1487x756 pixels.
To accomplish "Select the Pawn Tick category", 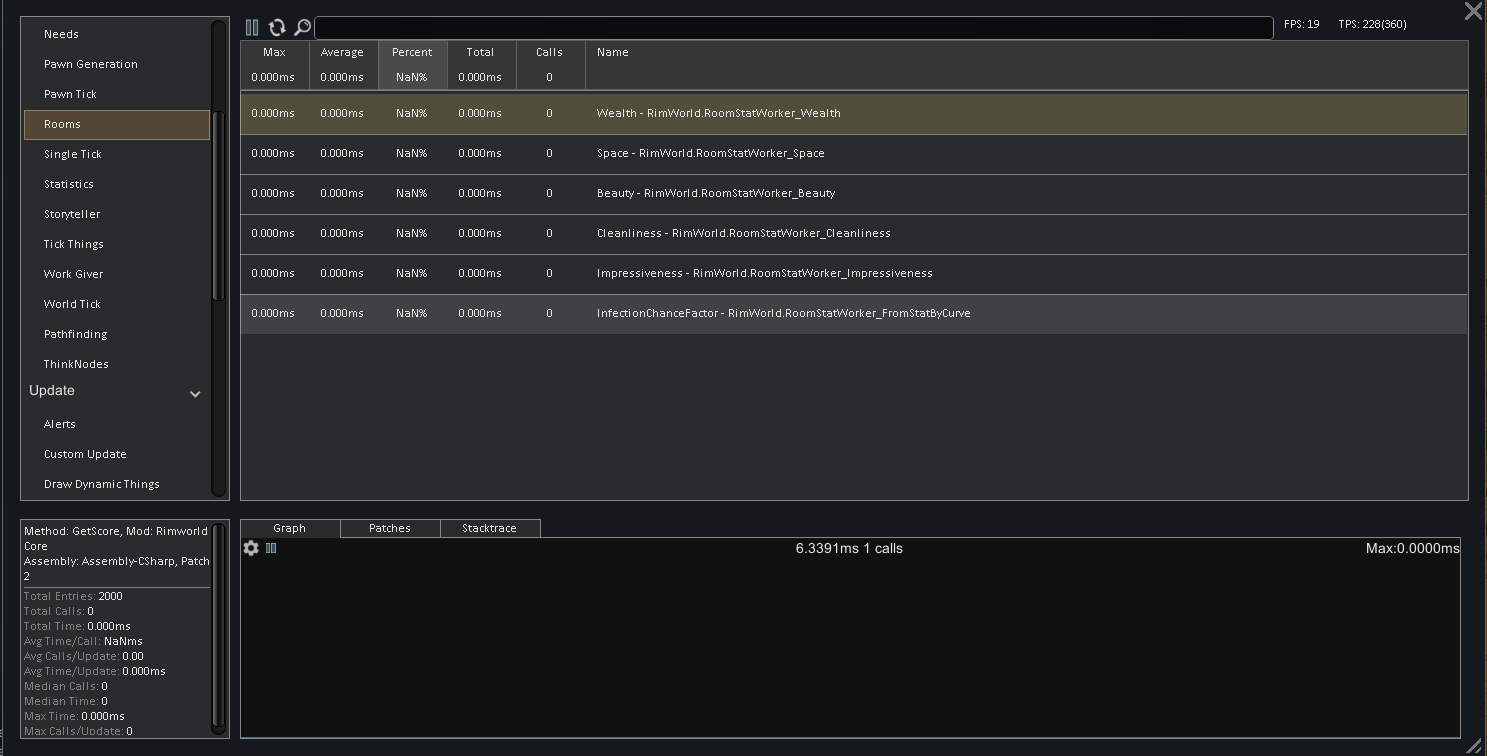I will (117, 94).
